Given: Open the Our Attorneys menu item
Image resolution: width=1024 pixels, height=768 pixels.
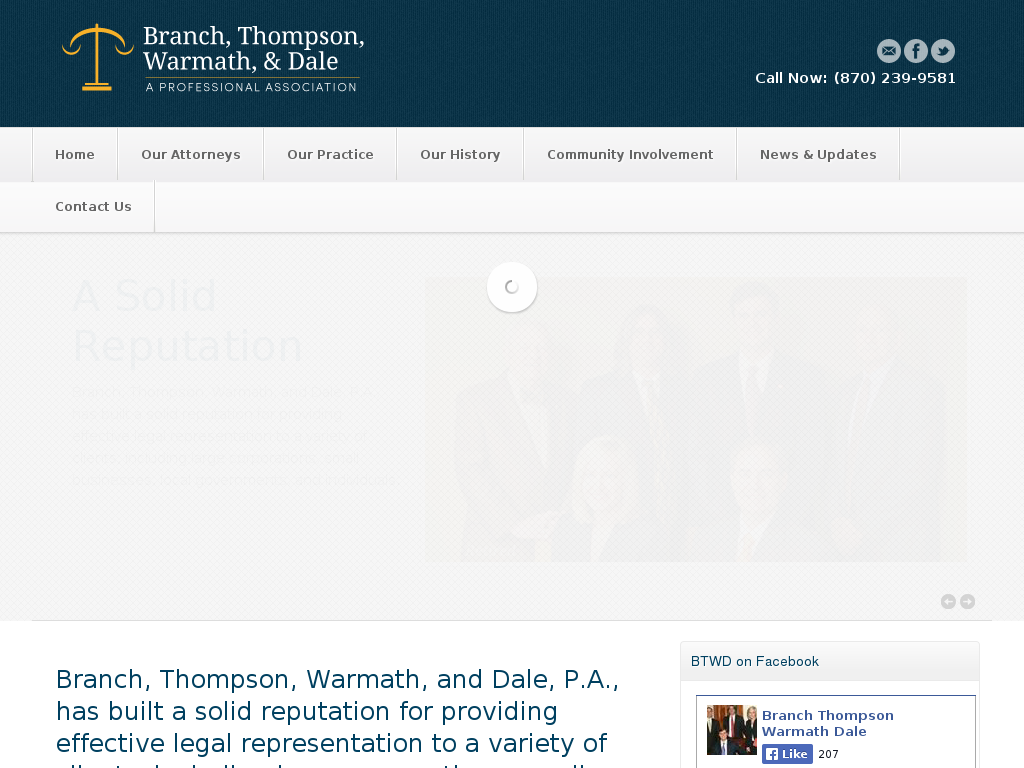Looking at the screenshot, I should 191,155.
